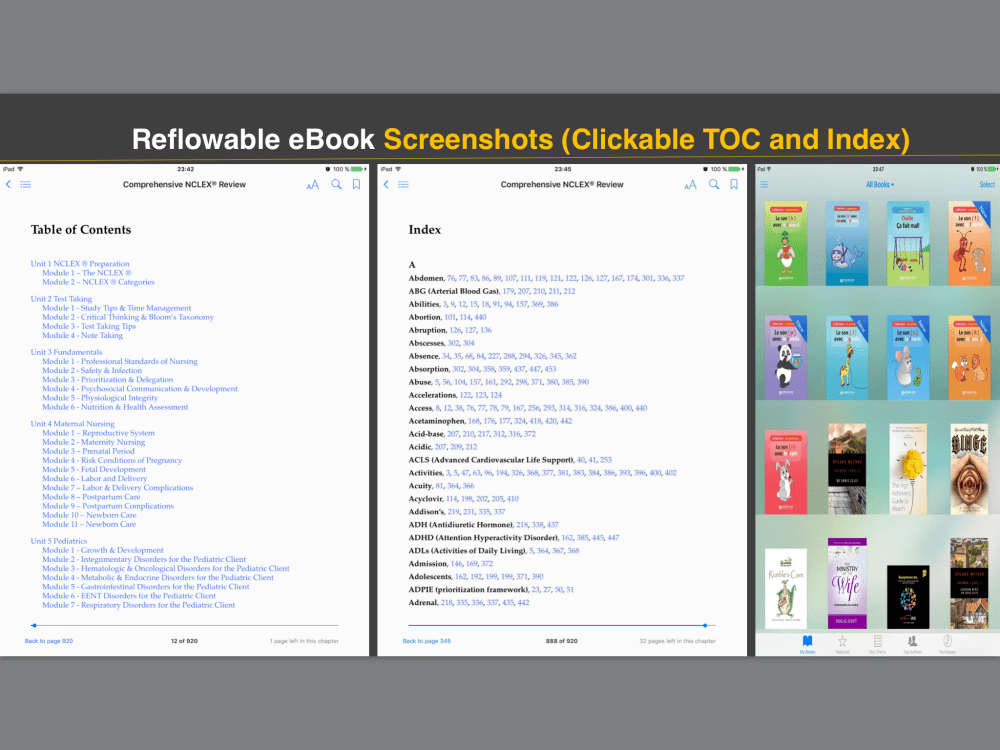The image size is (1000, 750).
Task: Click page 440 in the Abortion index entry
Action: pyautogui.click(x=480, y=317)
